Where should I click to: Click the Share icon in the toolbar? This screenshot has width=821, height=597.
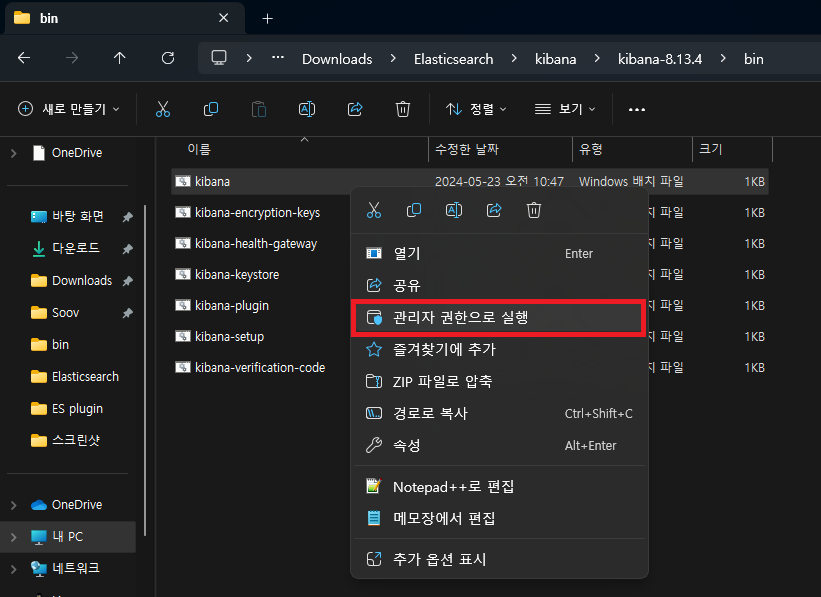pos(355,109)
